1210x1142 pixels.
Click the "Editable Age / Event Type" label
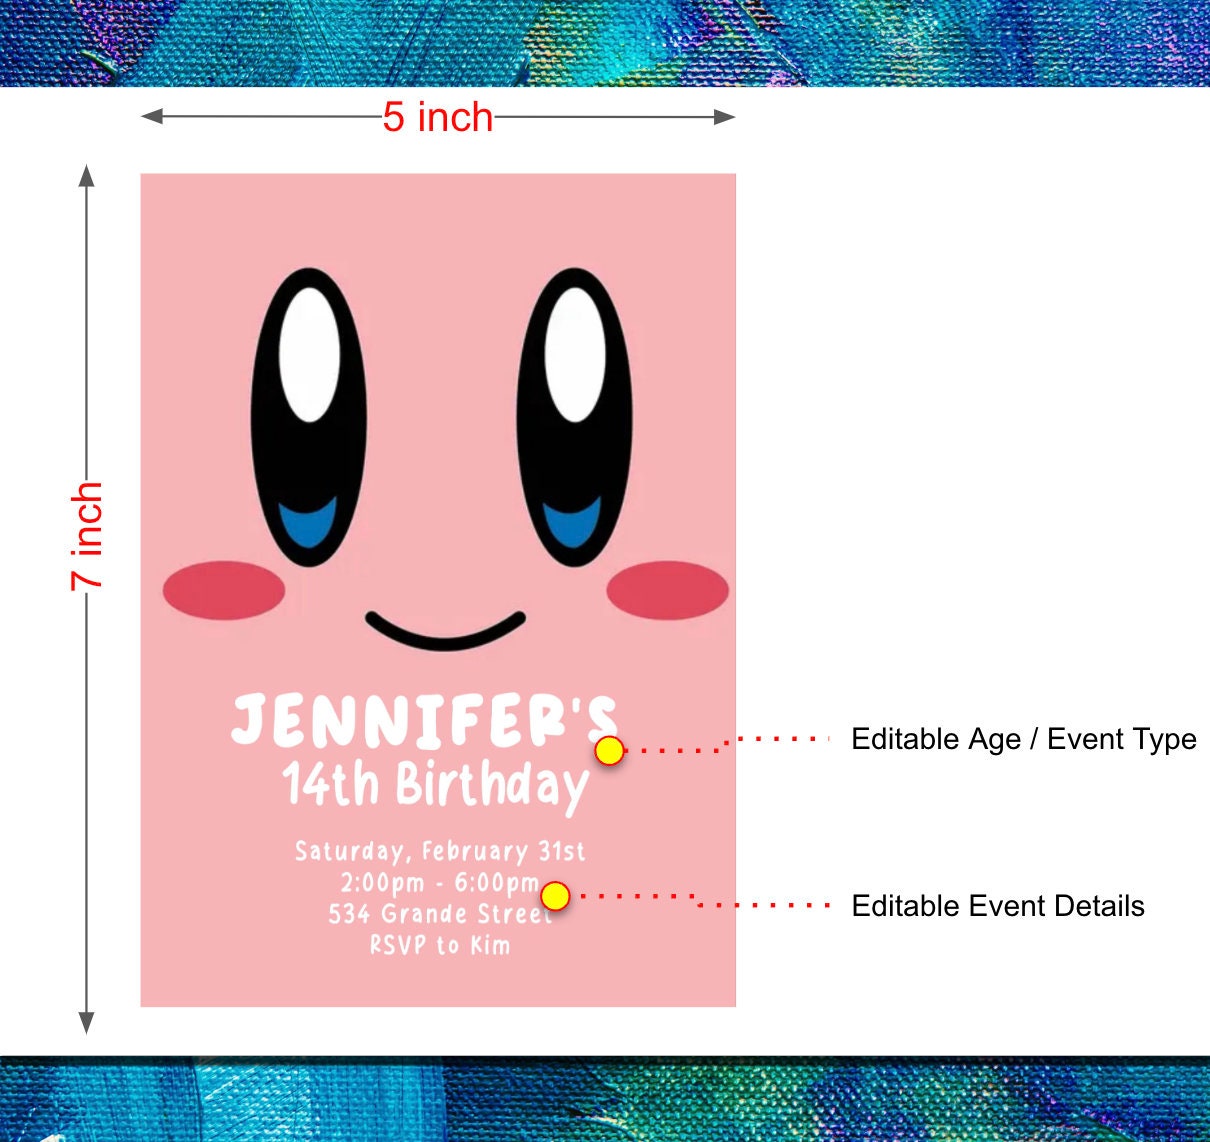(x=1024, y=739)
